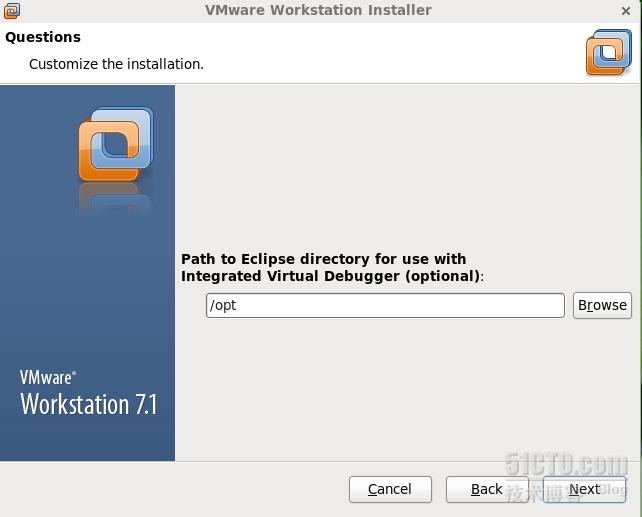Browse for the Eclipse directory
This screenshot has width=642, height=517.
coord(602,305)
